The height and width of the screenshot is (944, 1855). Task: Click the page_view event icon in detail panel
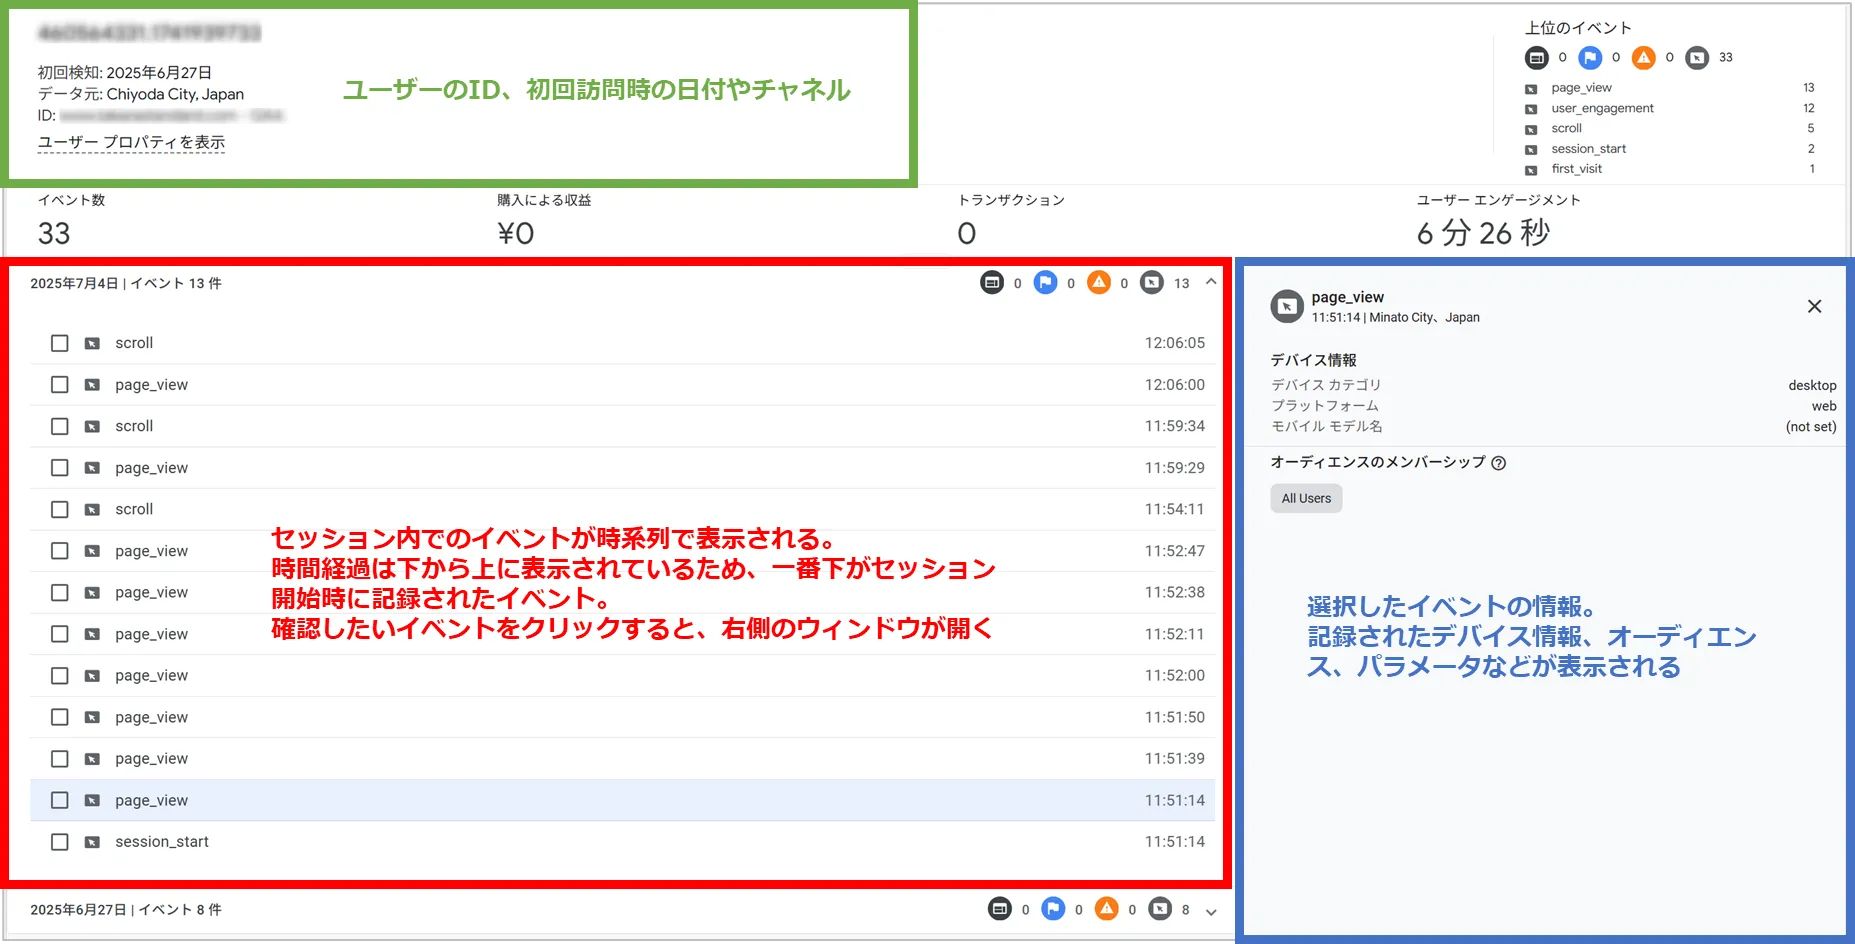pyautogui.click(x=1286, y=305)
